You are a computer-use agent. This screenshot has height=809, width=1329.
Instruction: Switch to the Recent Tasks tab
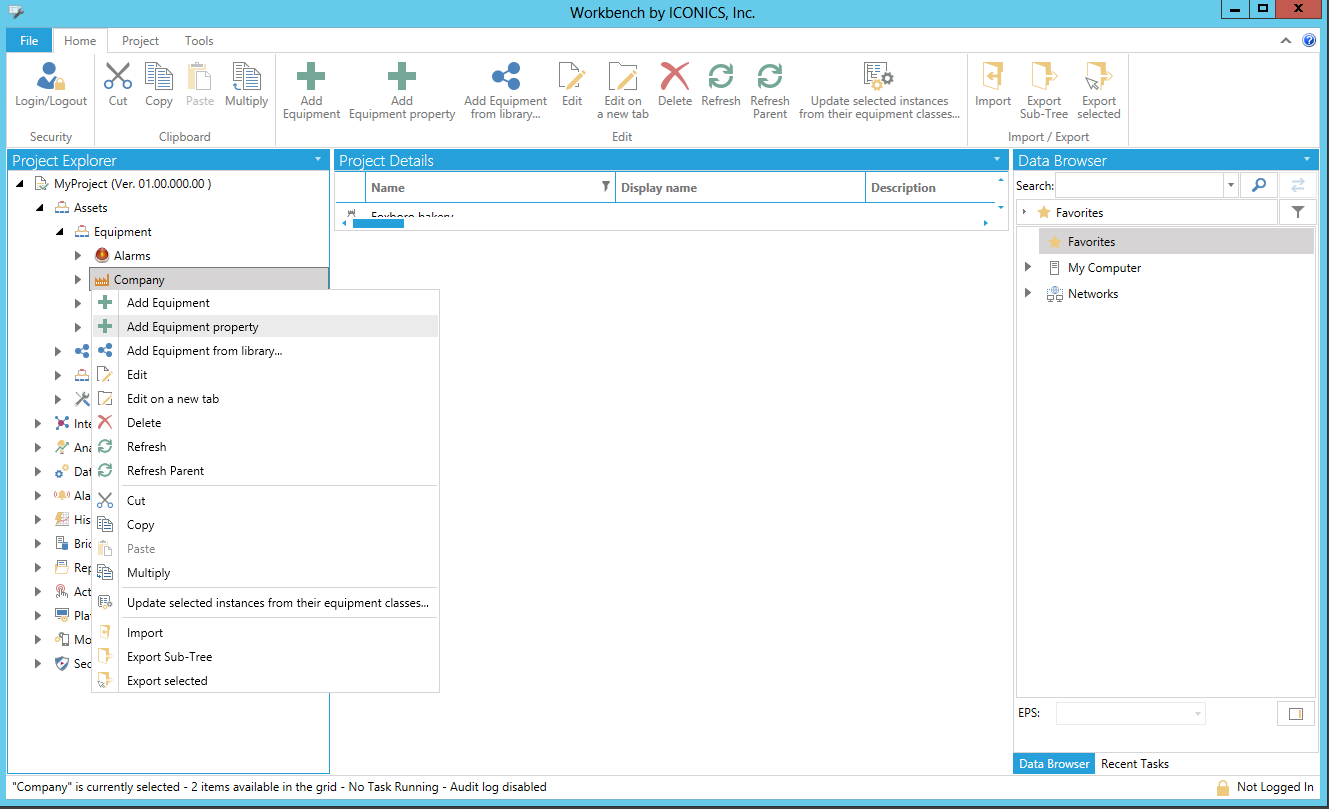[x=1134, y=764]
